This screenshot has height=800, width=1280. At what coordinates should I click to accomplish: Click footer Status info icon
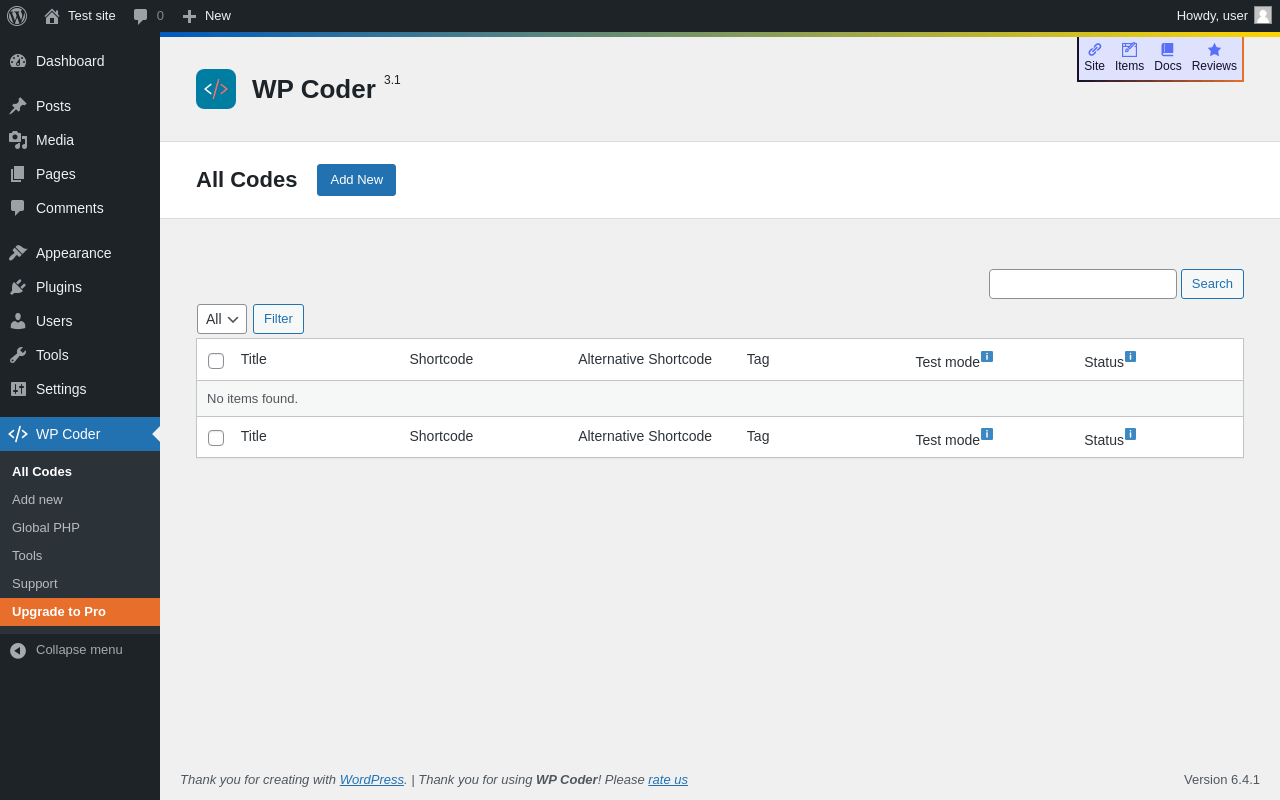(1130, 434)
